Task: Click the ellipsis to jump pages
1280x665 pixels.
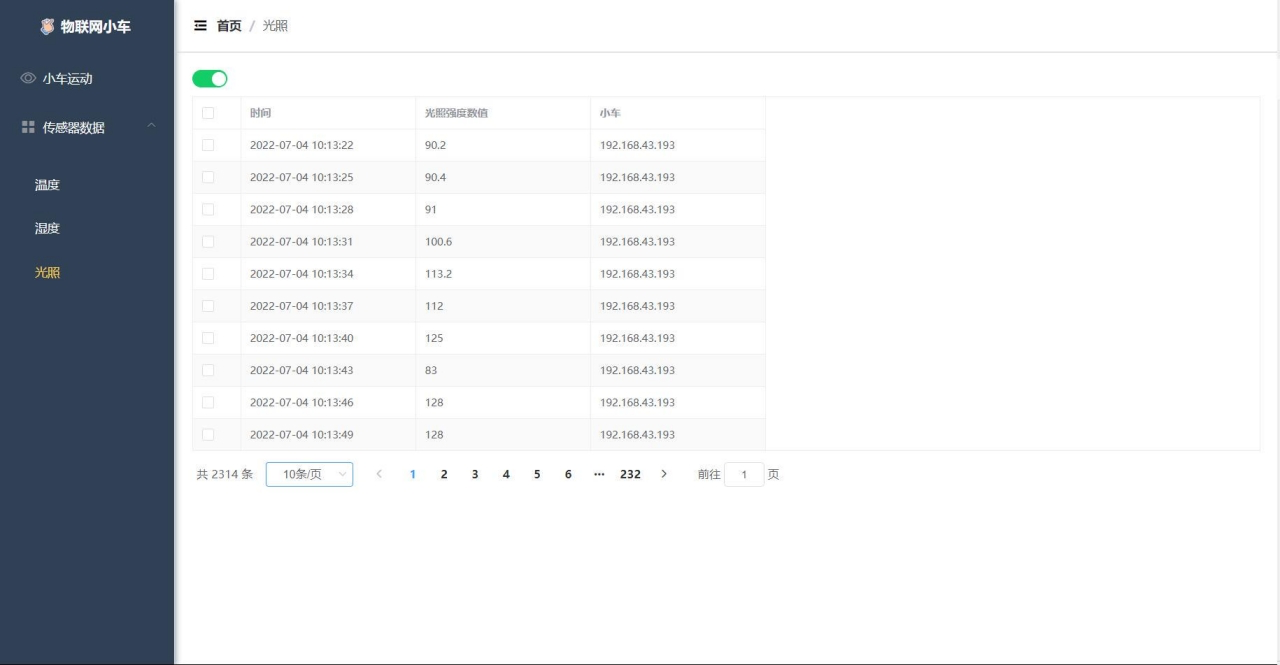Action: coord(599,474)
